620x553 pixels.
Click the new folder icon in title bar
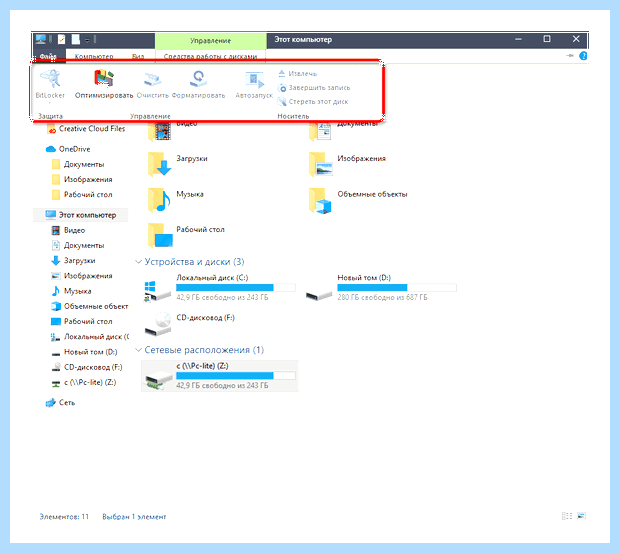pos(76,40)
